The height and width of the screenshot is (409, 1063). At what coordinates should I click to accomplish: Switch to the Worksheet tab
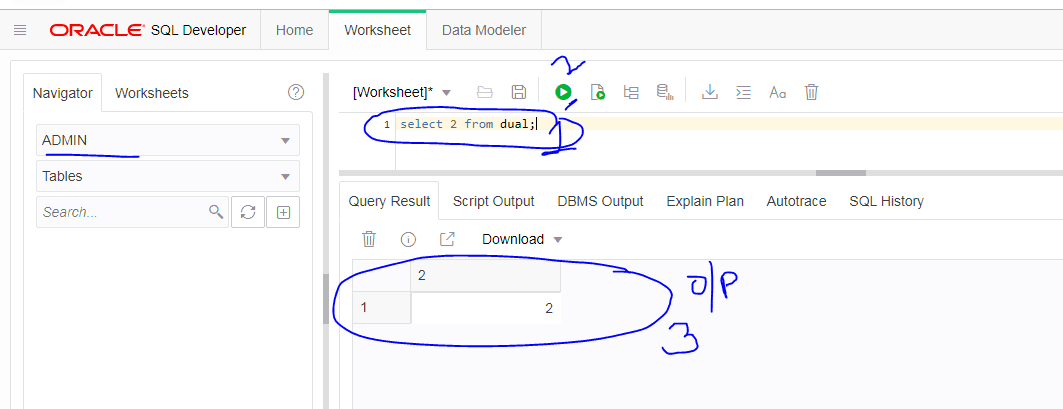tap(378, 30)
